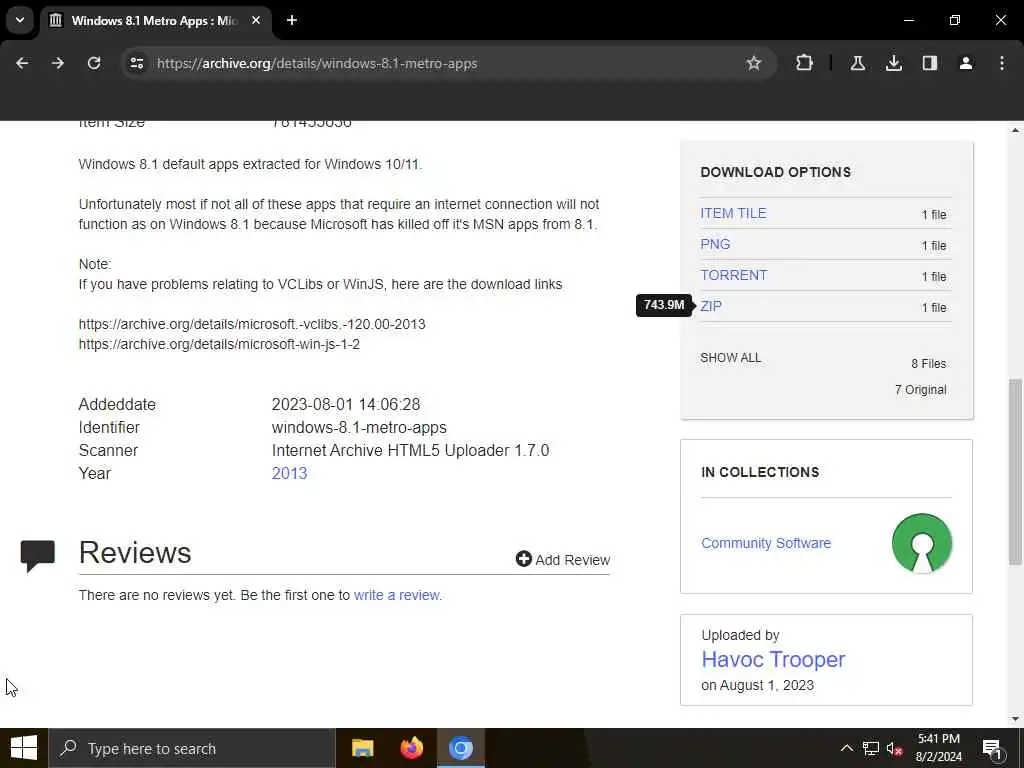
Task: Open the Windows Start menu
Action: click(x=24, y=748)
